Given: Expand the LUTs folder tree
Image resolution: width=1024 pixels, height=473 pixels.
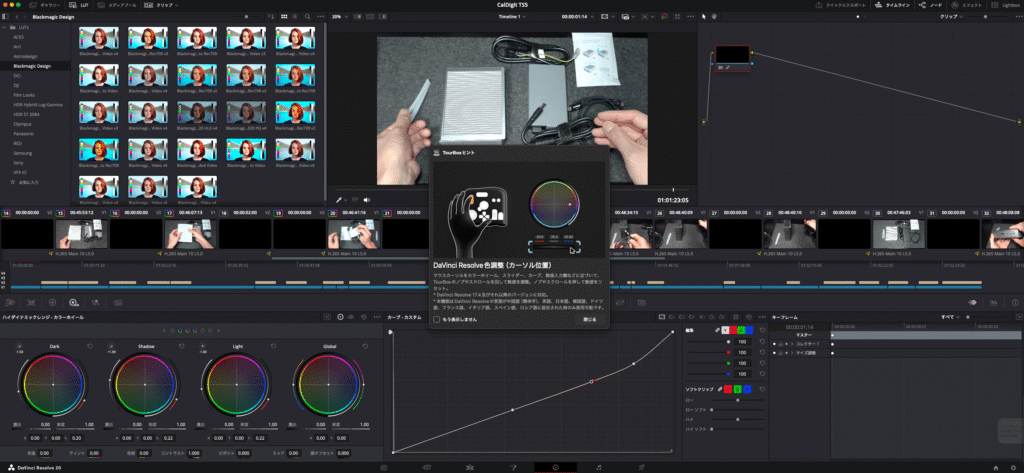Looking at the screenshot, I should click(5, 27).
